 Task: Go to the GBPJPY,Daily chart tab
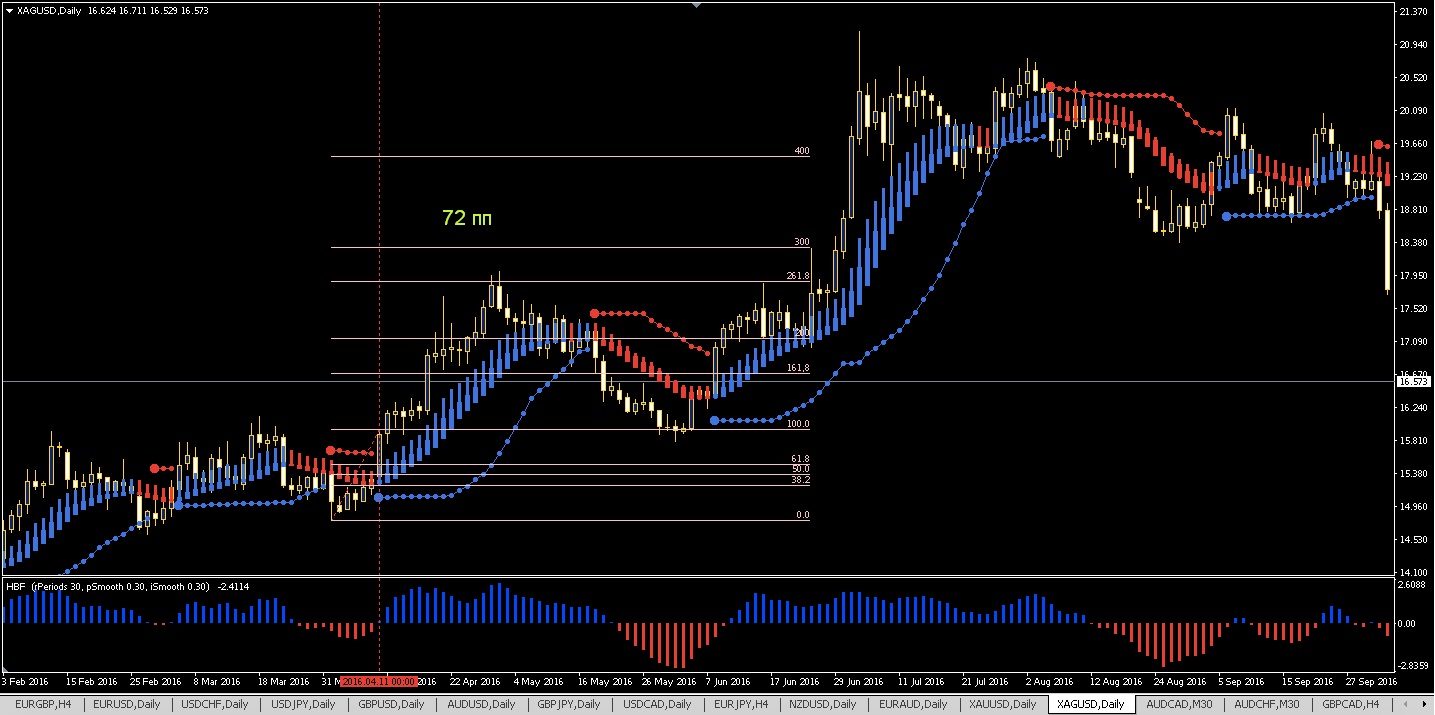click(567, 705)
